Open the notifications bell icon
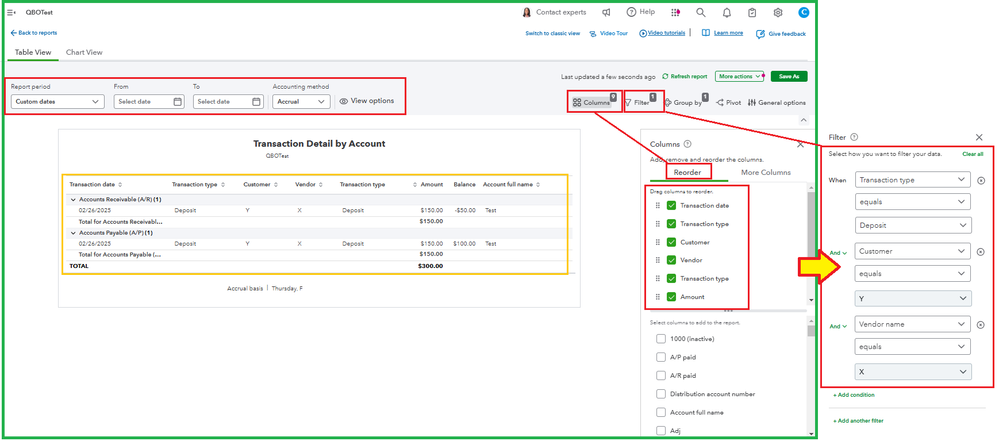 [727, 13]
